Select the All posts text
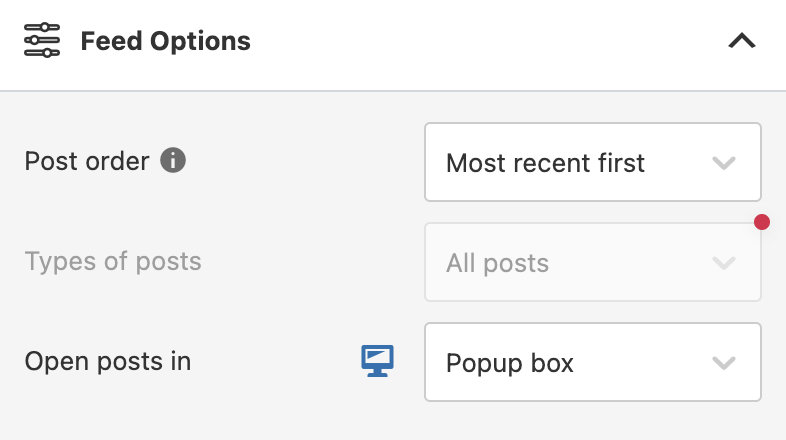The image size is (786, 440). [497, 263]
